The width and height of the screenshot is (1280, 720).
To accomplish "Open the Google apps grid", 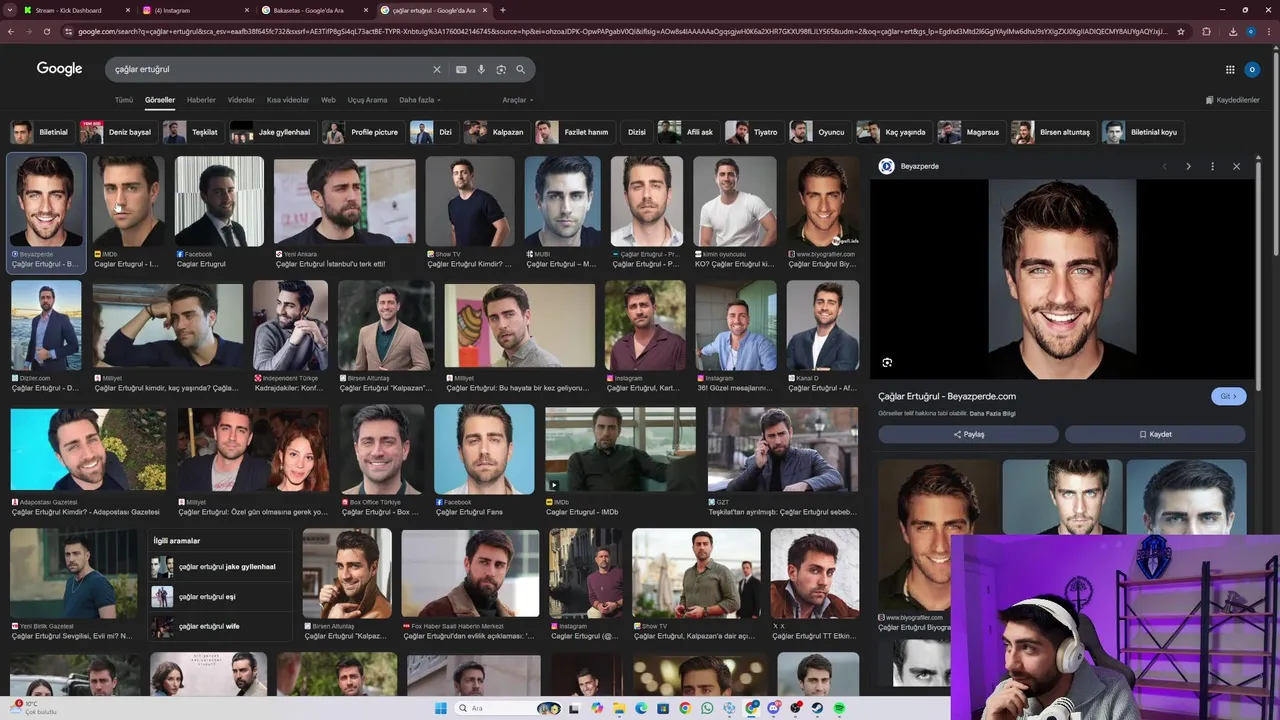I will tap(1230, 70).
